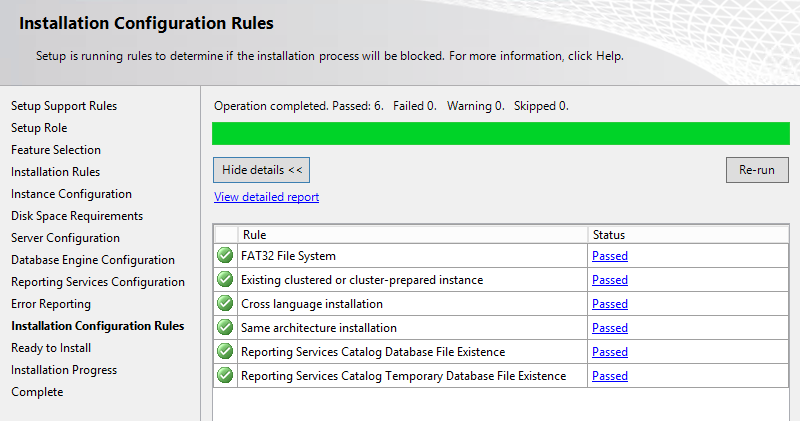Open Passed link for Temporary Database File rule

tap(610, 376)
